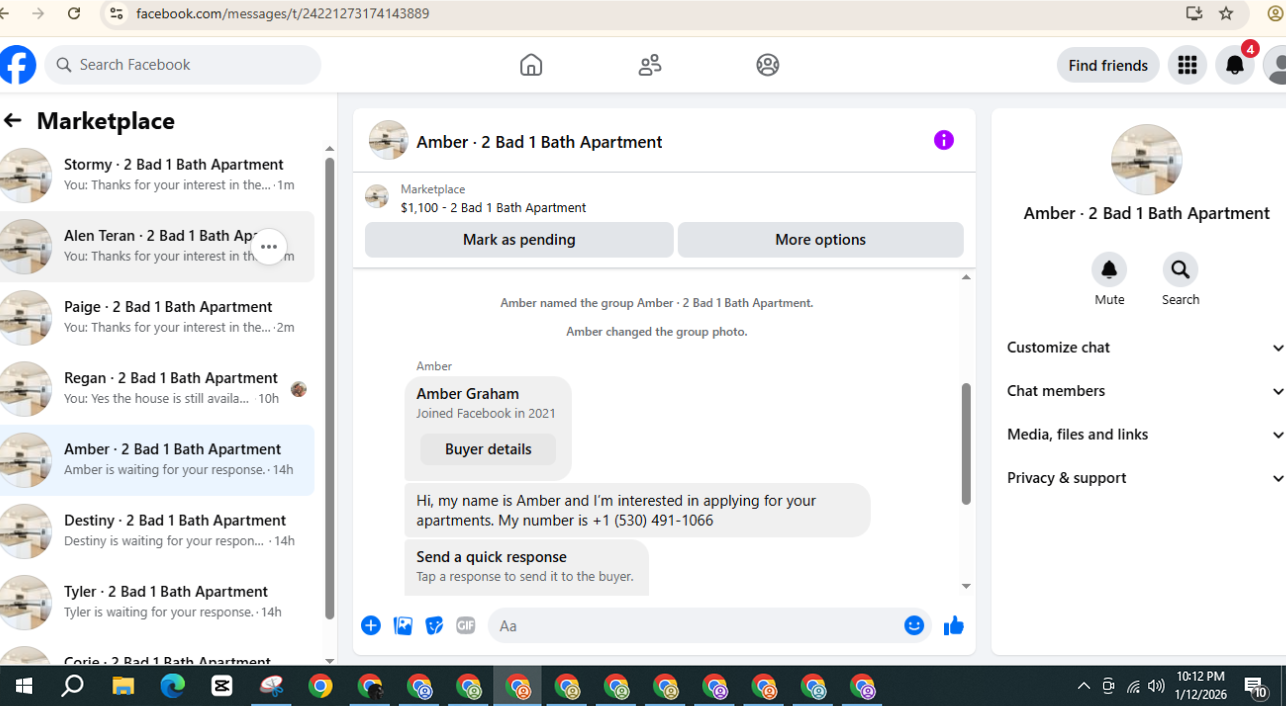Open the Groups icon in top navigation
Viewport: 1286px width, 706px height.
768,65
